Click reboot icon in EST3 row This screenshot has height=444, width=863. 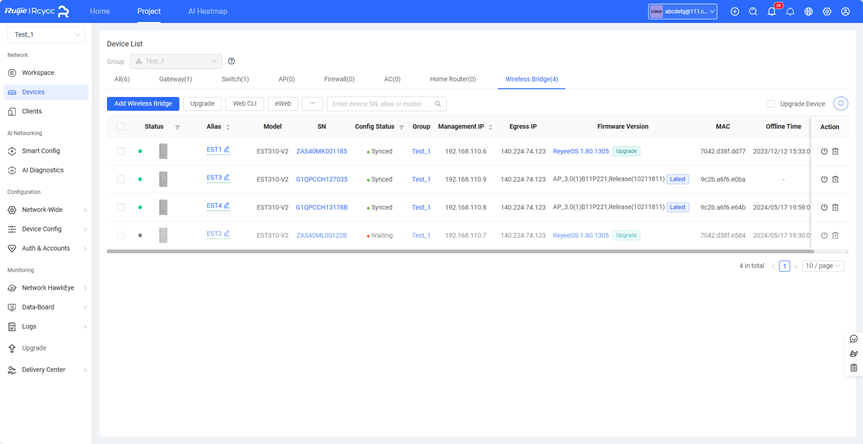coord(824,179)
